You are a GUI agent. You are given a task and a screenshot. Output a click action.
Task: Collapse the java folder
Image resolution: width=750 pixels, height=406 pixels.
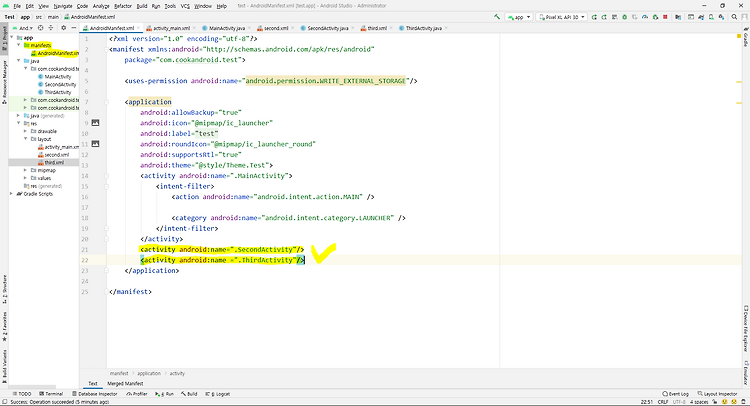coord(19,61)
